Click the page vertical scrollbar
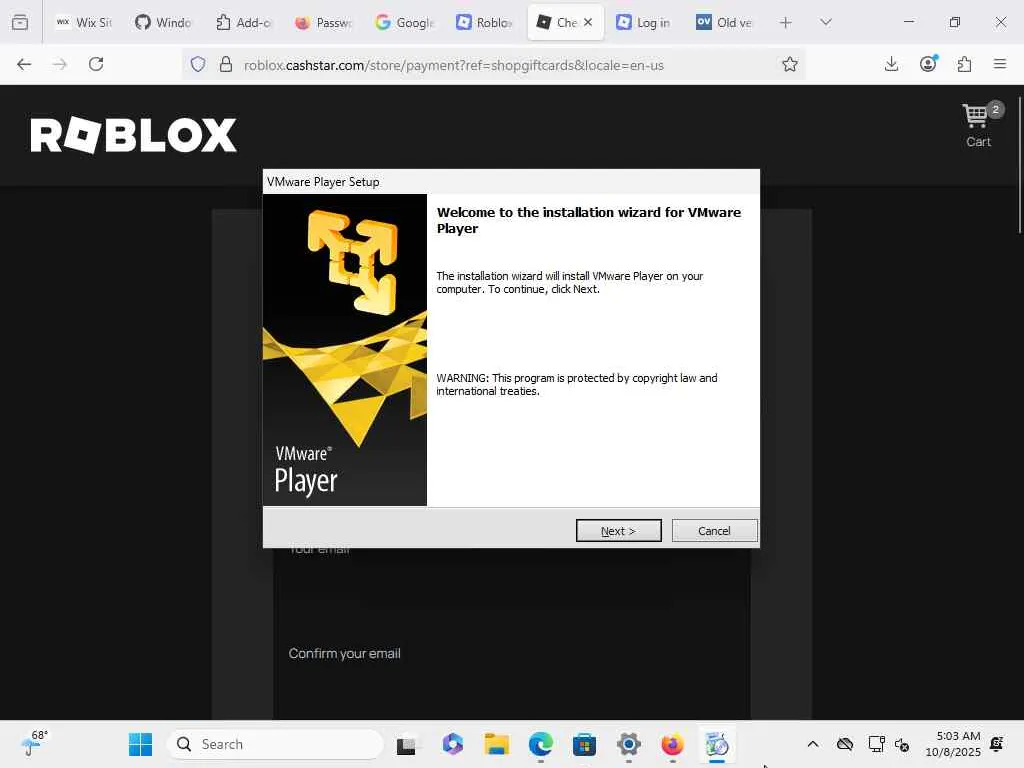1024x768 pixels. click(x=1019, y=165)
